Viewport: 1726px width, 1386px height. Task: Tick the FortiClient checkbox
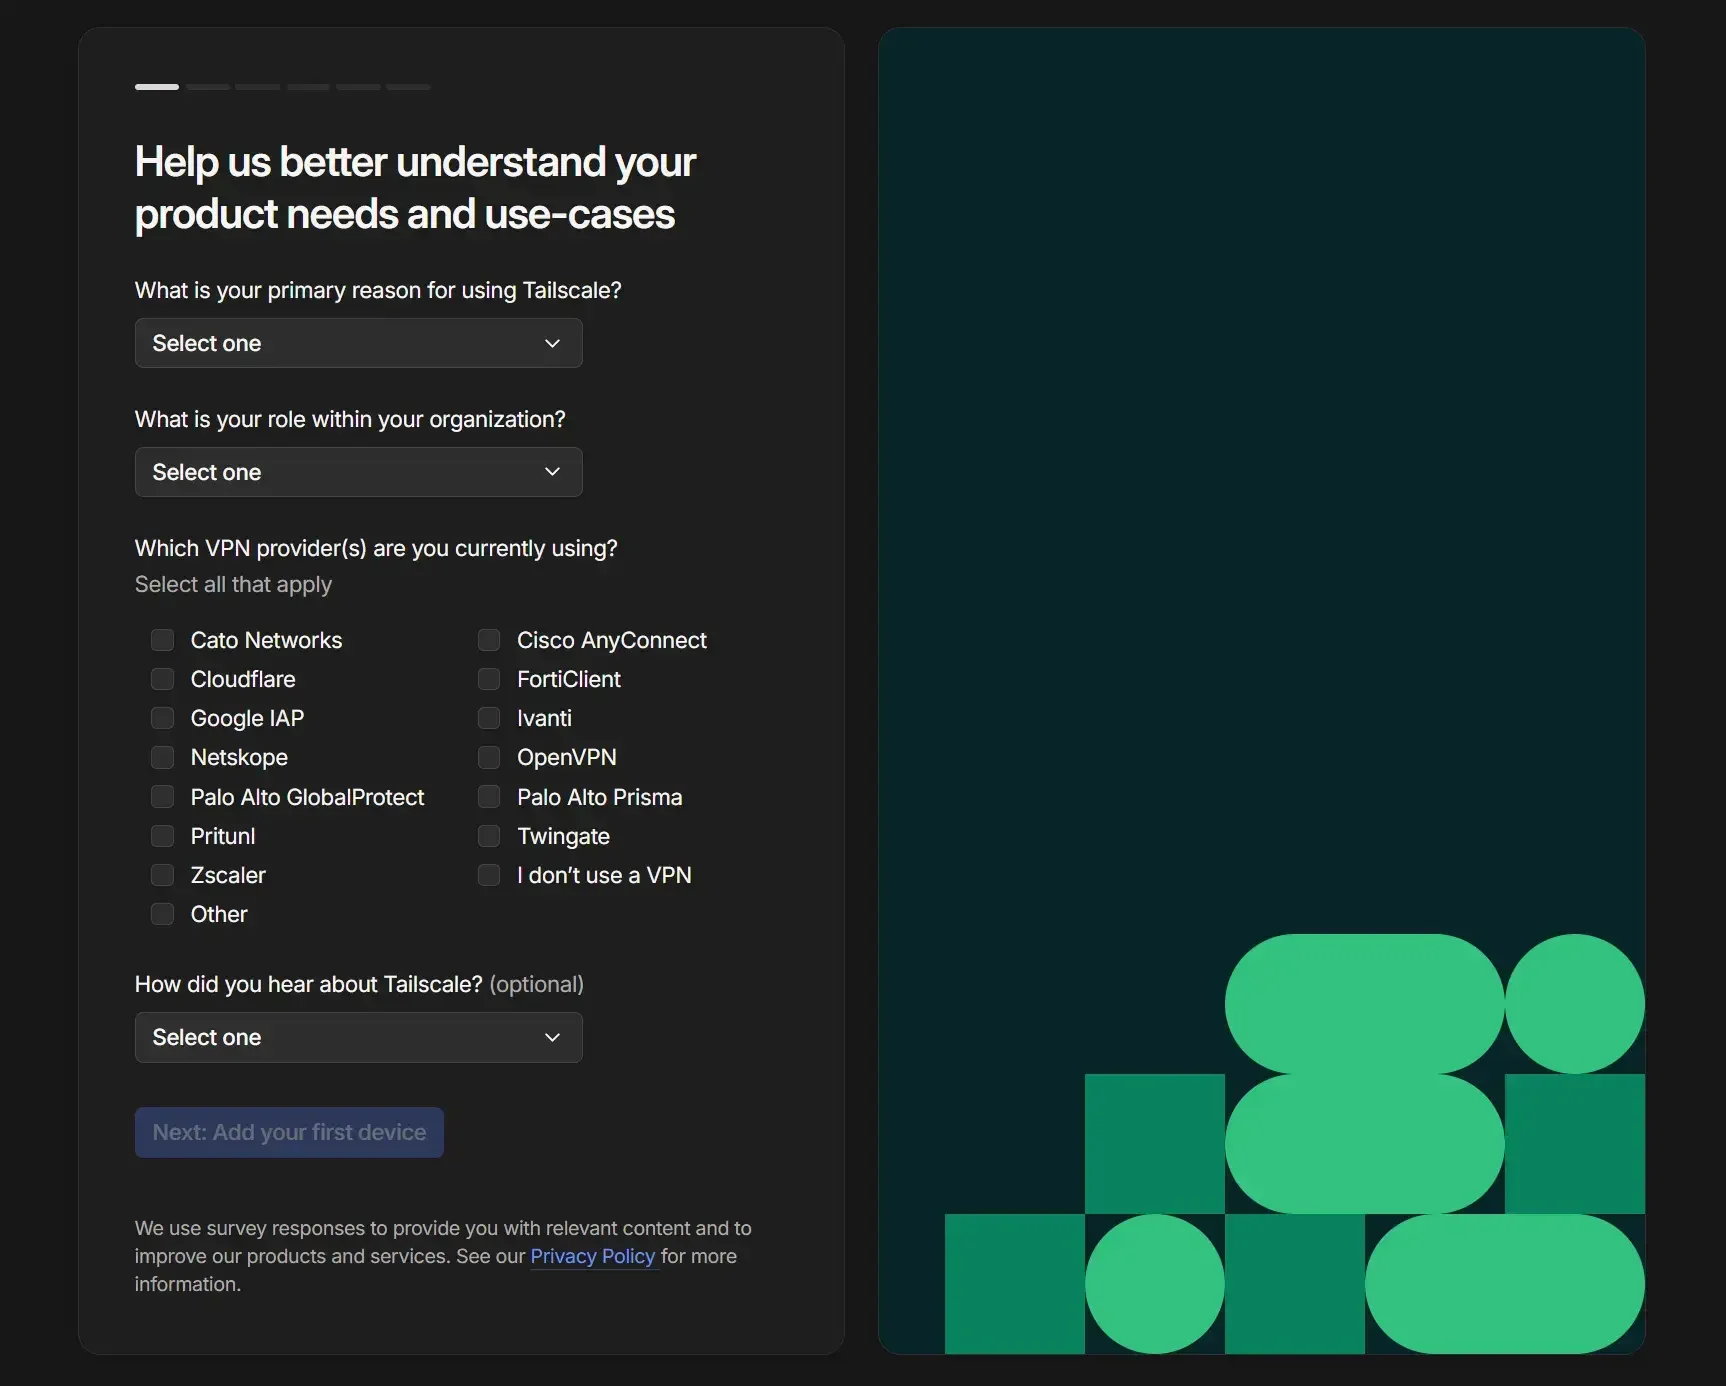click(489, 679)
